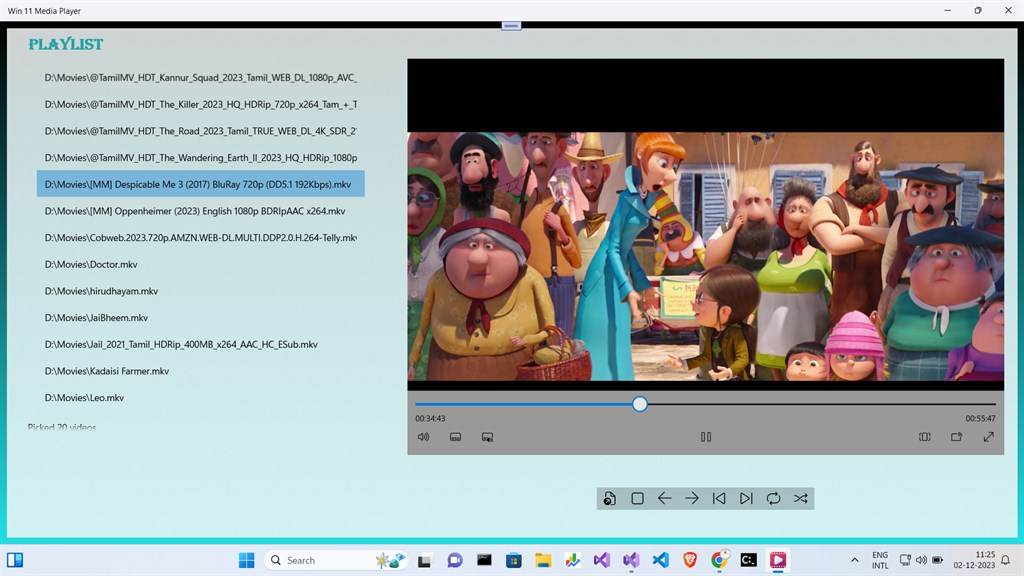Click the left arrow seek-backward button
This screenshot has width=1024, height=576.
(x=665, y=499)
